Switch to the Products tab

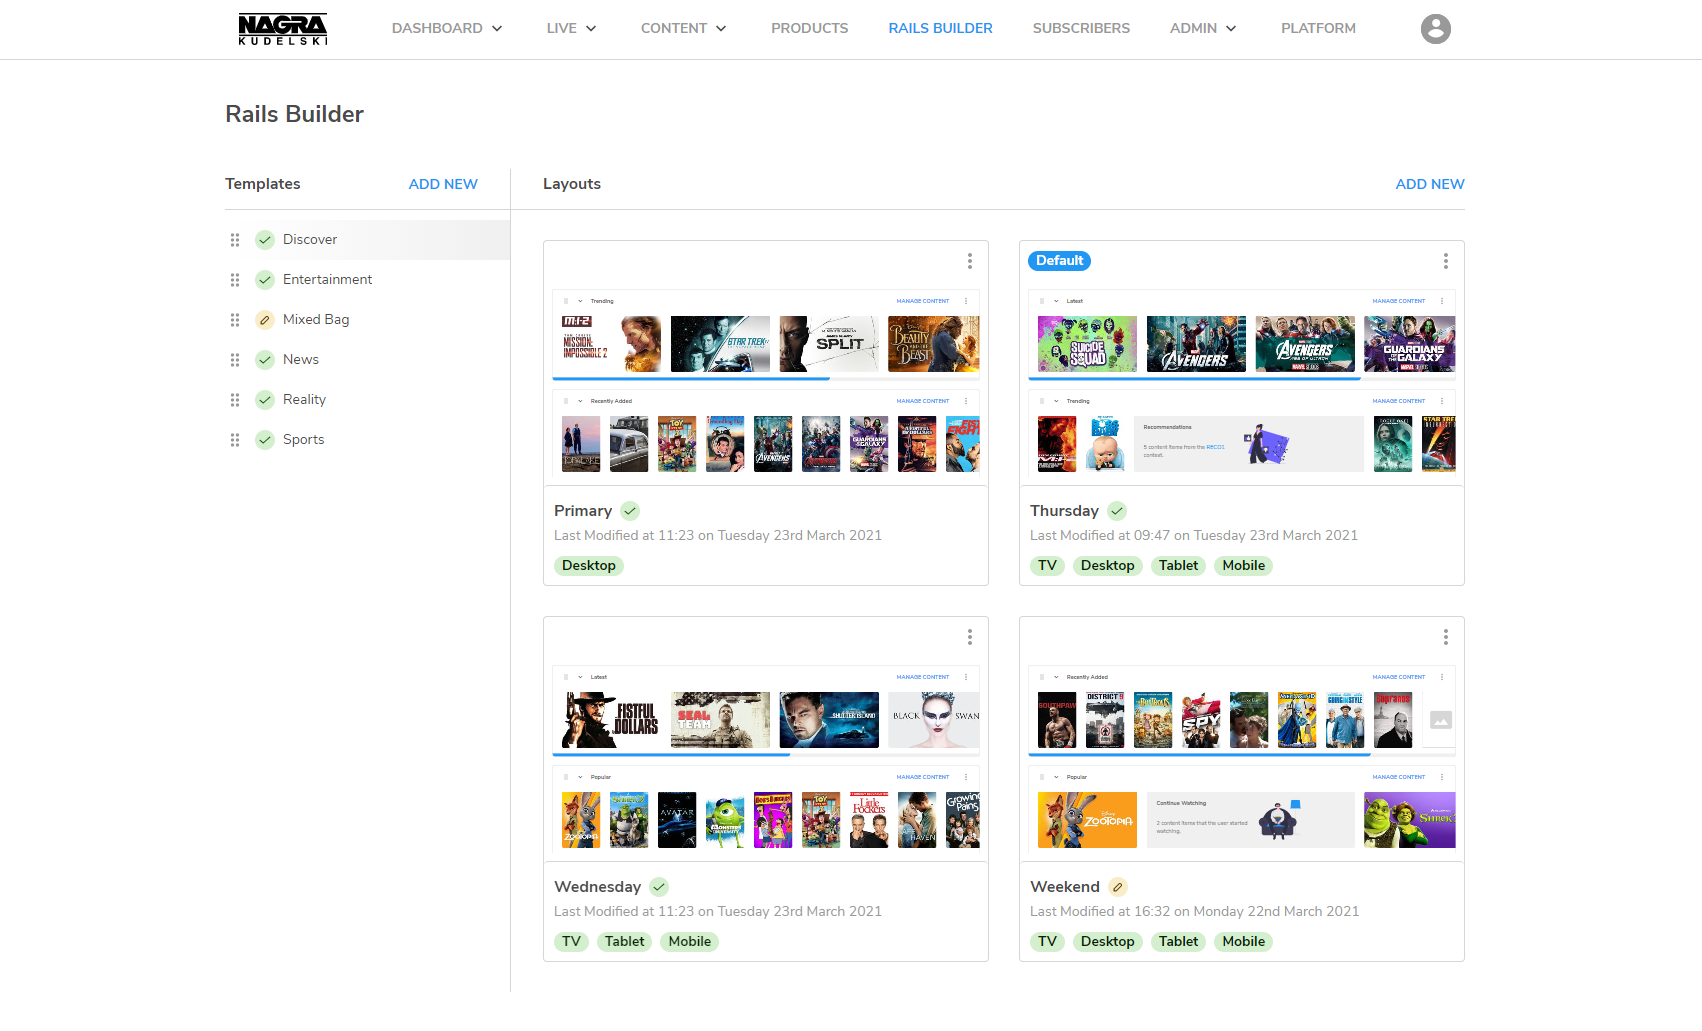809,28
